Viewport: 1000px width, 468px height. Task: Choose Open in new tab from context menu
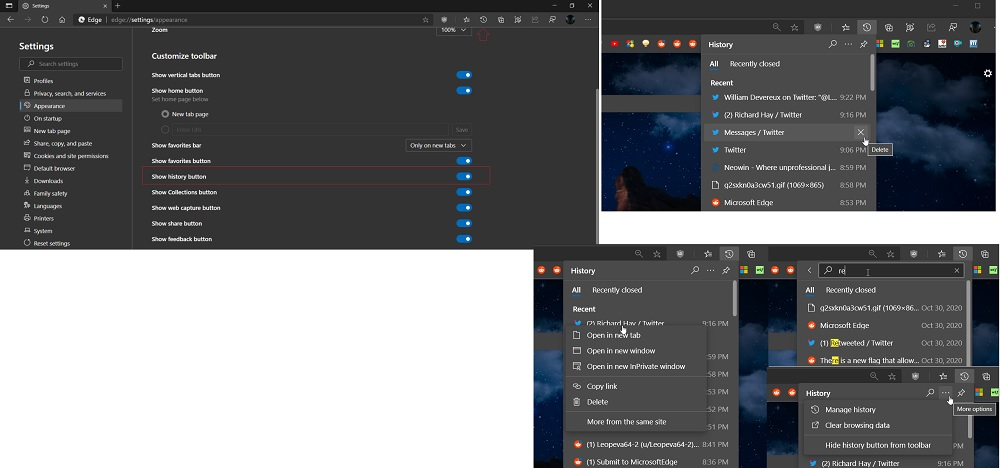635,335
